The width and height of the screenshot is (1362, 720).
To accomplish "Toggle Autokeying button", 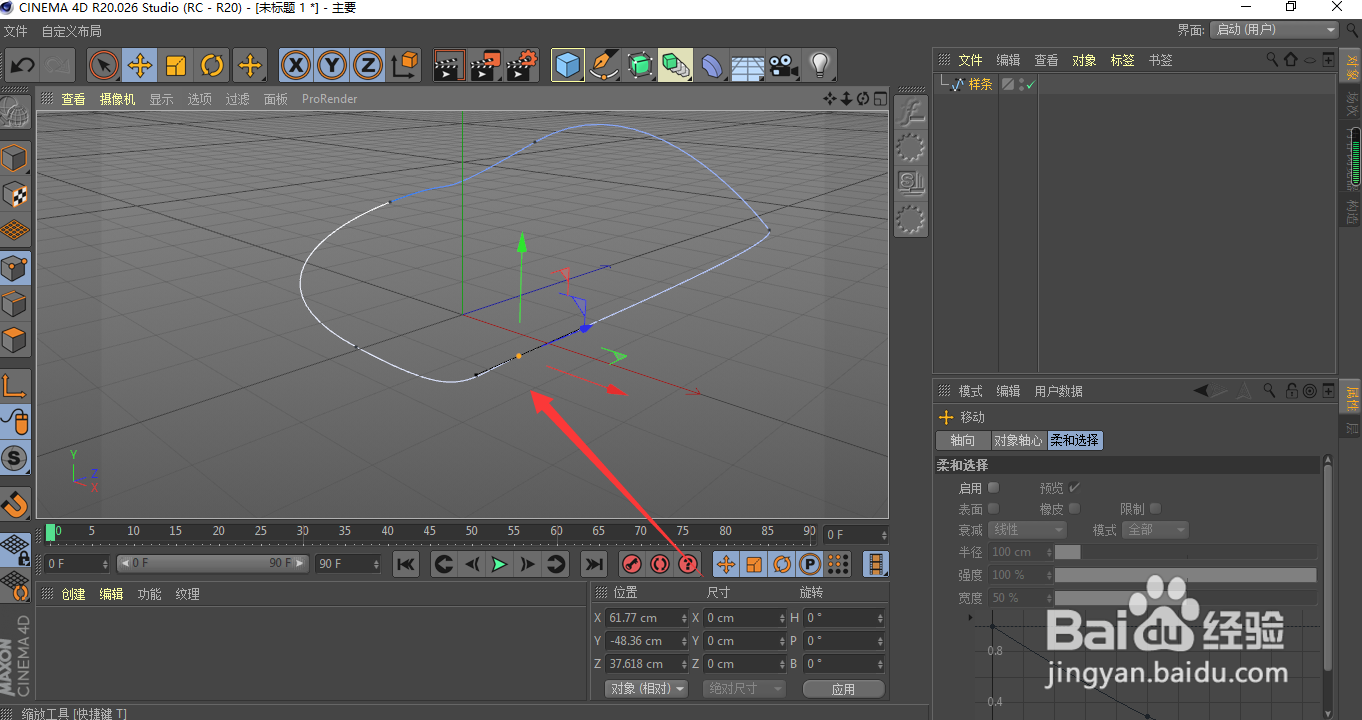I will 659,564.
